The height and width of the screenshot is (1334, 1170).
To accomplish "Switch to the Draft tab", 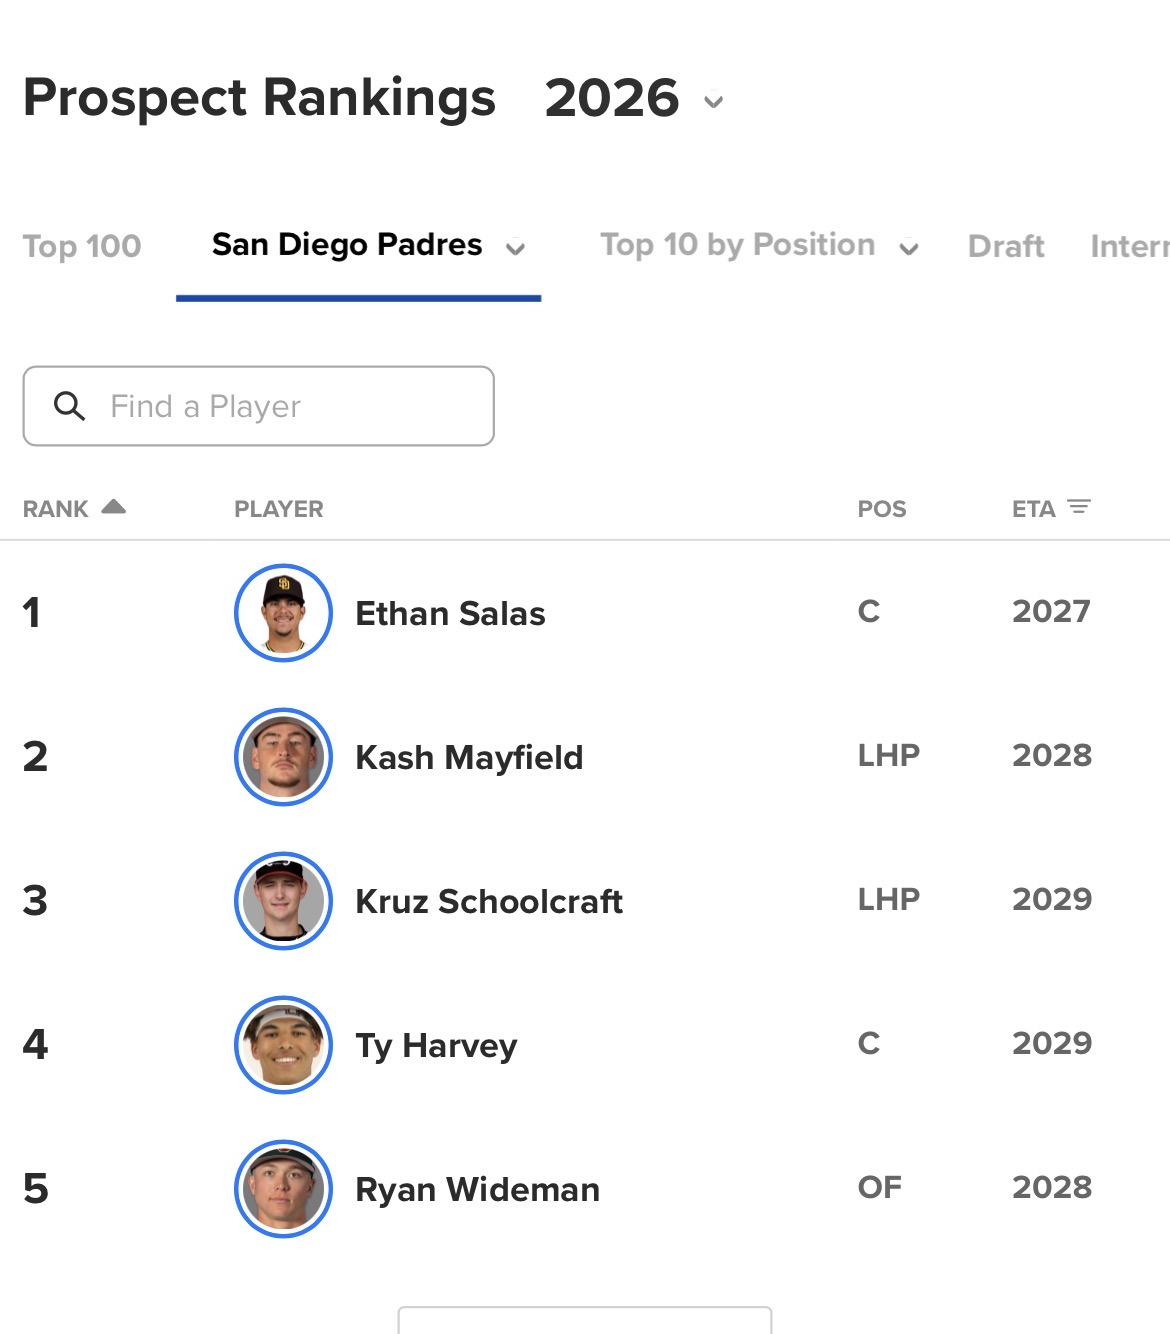I will (1006, 246).
